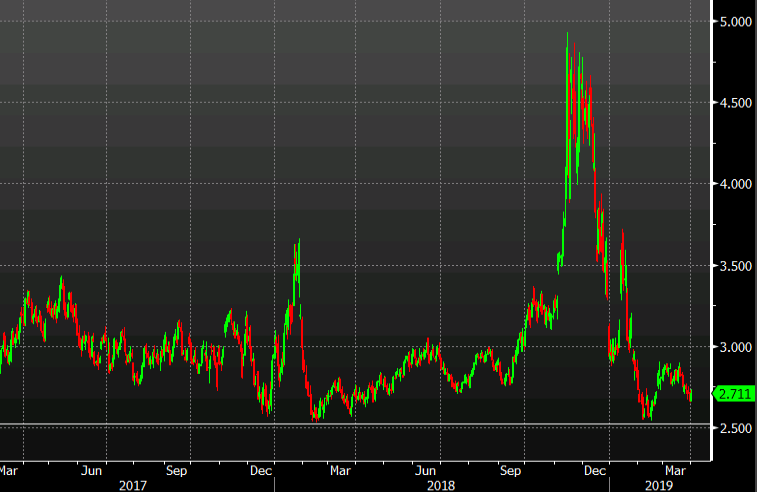This screenshot has width=757, height=492.
Task: Click the Sep label in 2017
Action: pos(176,469)
